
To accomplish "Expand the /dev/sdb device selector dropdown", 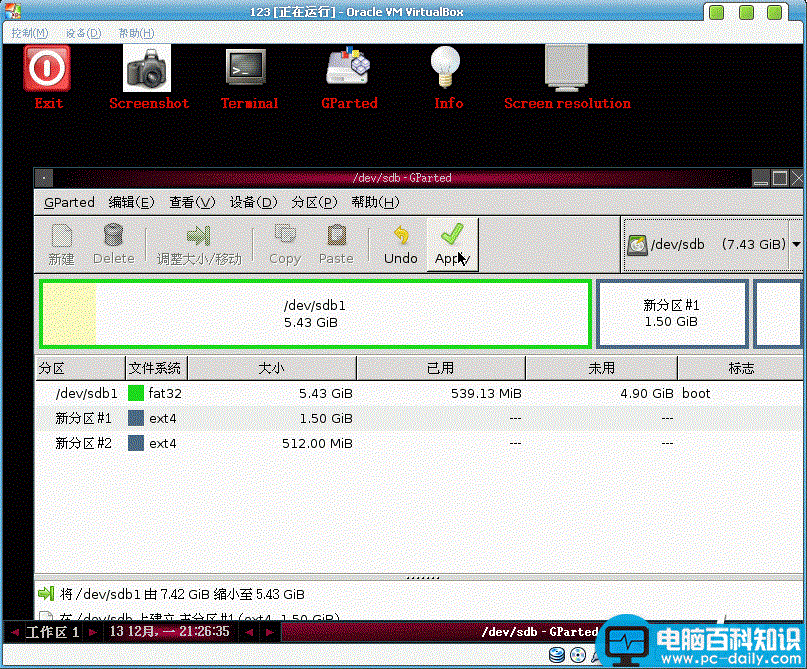I will coord(796,244).
